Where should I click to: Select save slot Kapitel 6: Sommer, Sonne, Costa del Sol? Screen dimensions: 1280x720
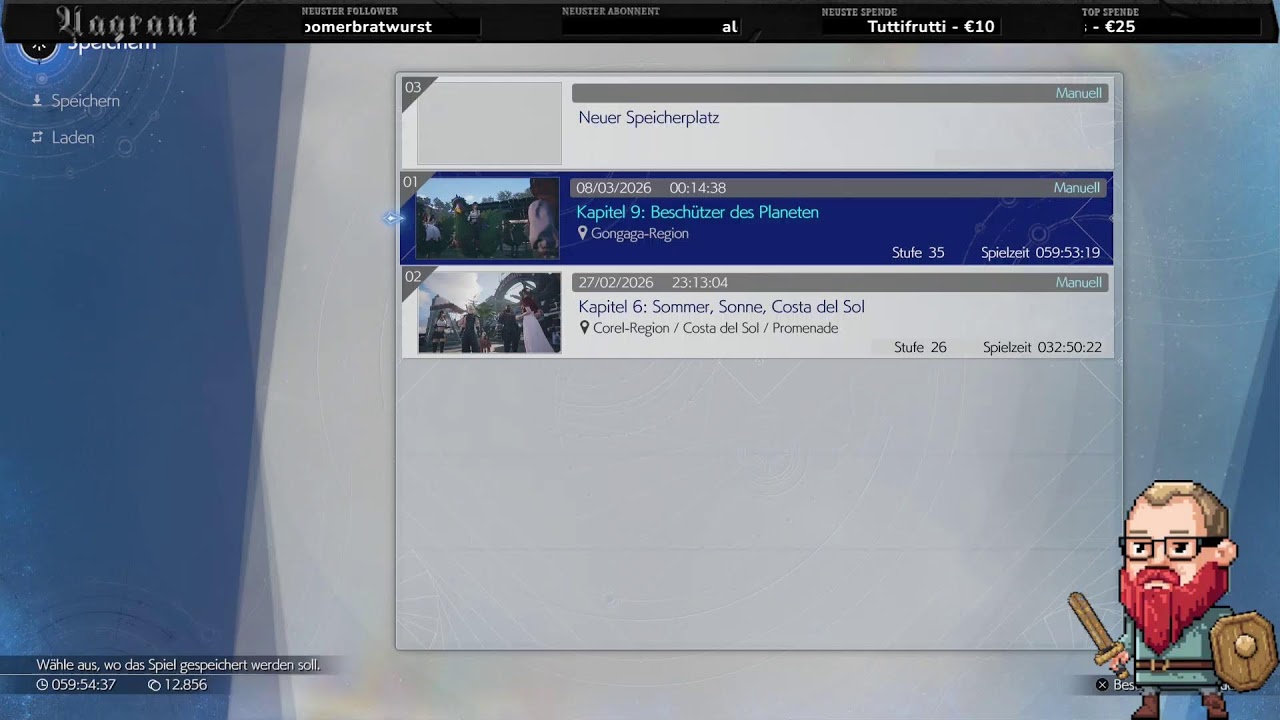click(757, 312)
